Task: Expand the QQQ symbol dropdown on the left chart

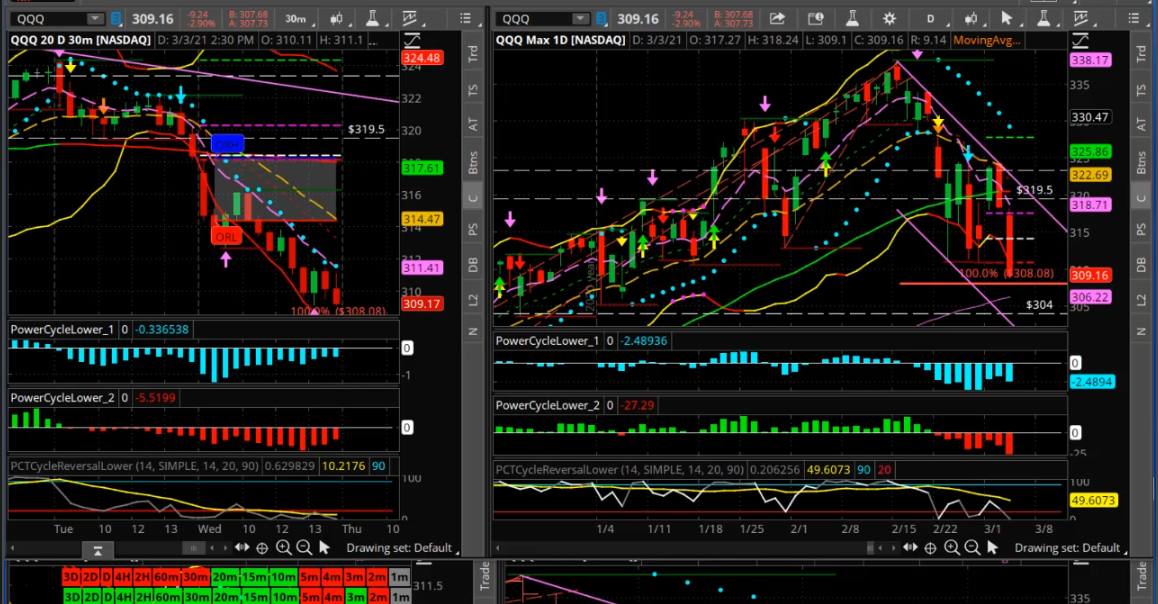Action: (95, 18)
